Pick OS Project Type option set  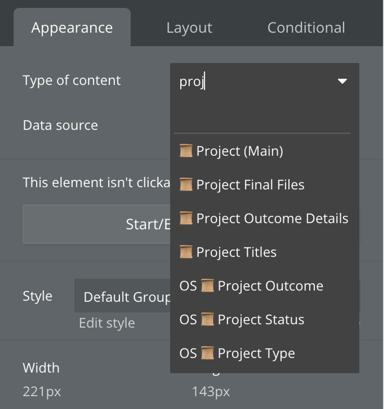click(x=265, y=353)
